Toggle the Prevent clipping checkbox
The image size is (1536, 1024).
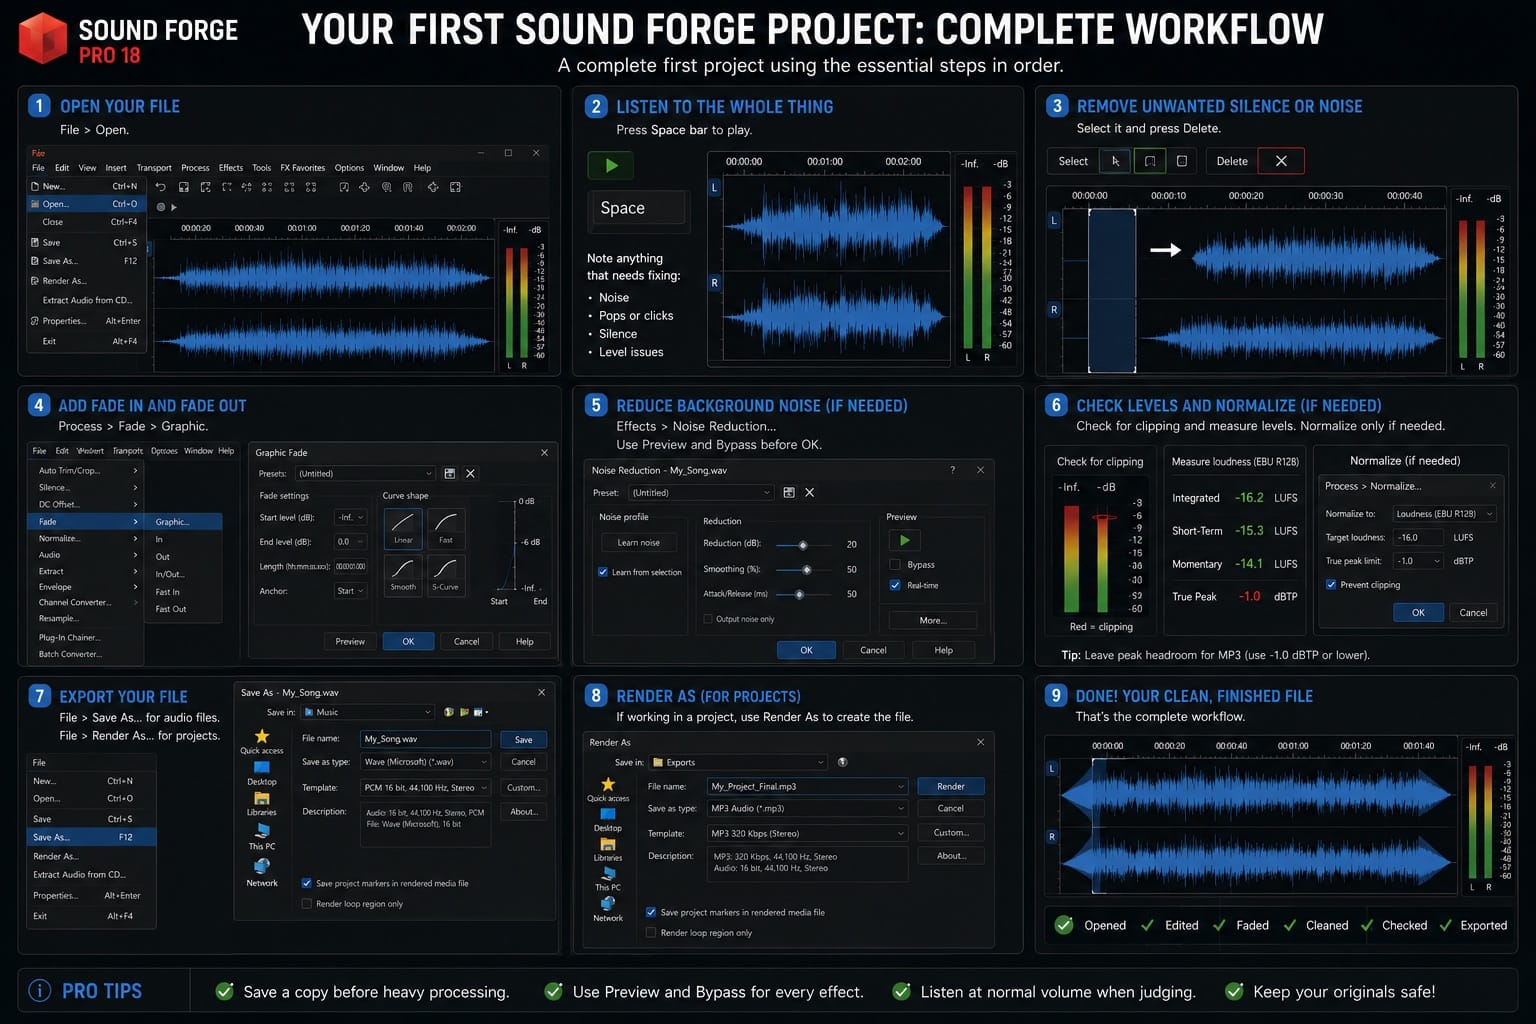pyautogui.click(x=1331, y=585)
